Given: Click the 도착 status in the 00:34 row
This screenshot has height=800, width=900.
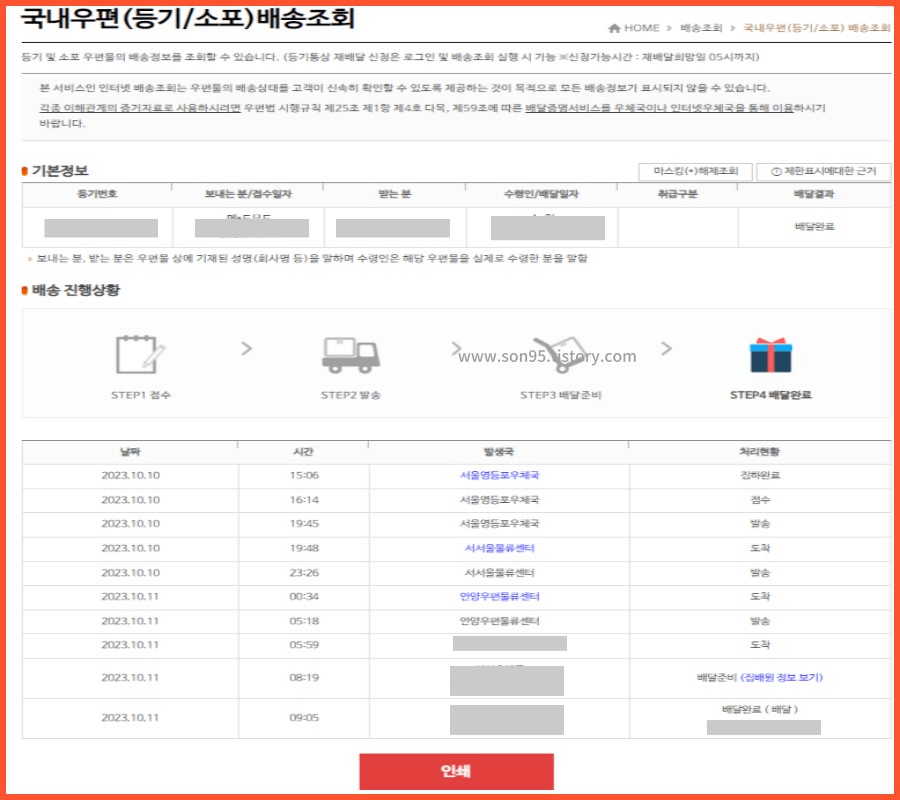Looking at the screenshot, I should point(760,596).
